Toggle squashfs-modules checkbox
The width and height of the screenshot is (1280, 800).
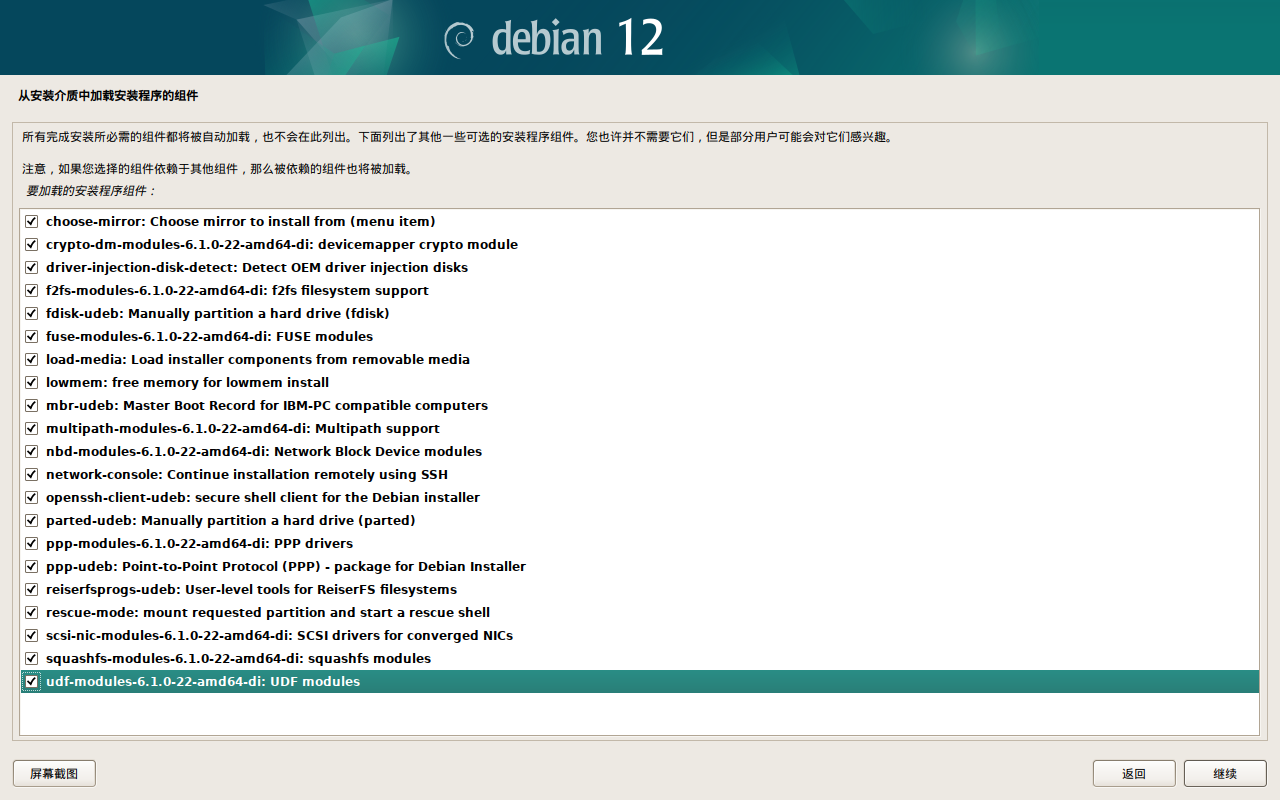pos(32,659)
